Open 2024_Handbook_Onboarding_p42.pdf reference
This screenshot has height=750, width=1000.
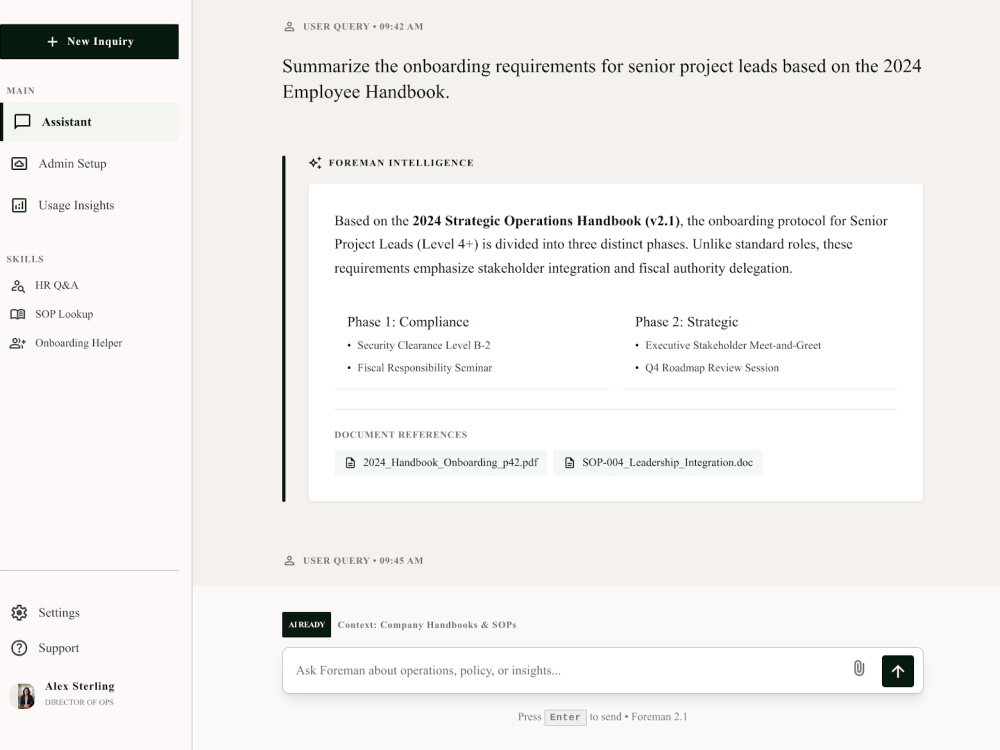[441, 462]
